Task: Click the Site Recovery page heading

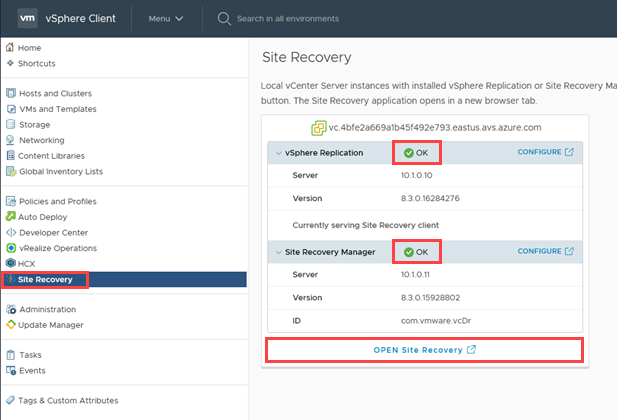Action: click(x=307, y=57)
